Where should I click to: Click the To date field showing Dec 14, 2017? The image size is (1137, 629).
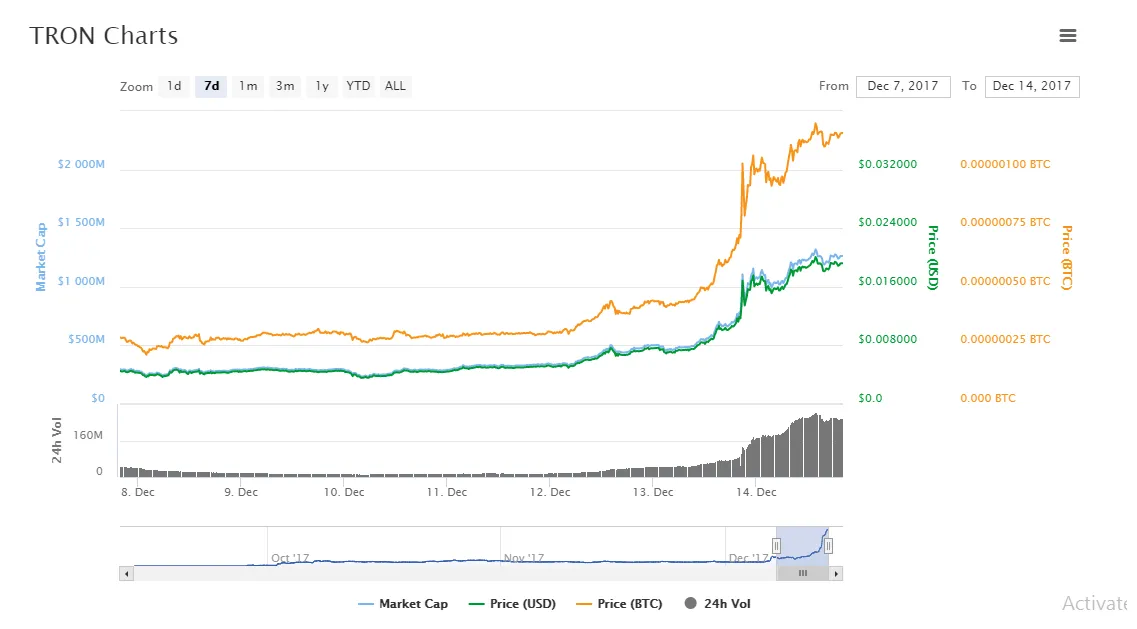point(1032,86)
